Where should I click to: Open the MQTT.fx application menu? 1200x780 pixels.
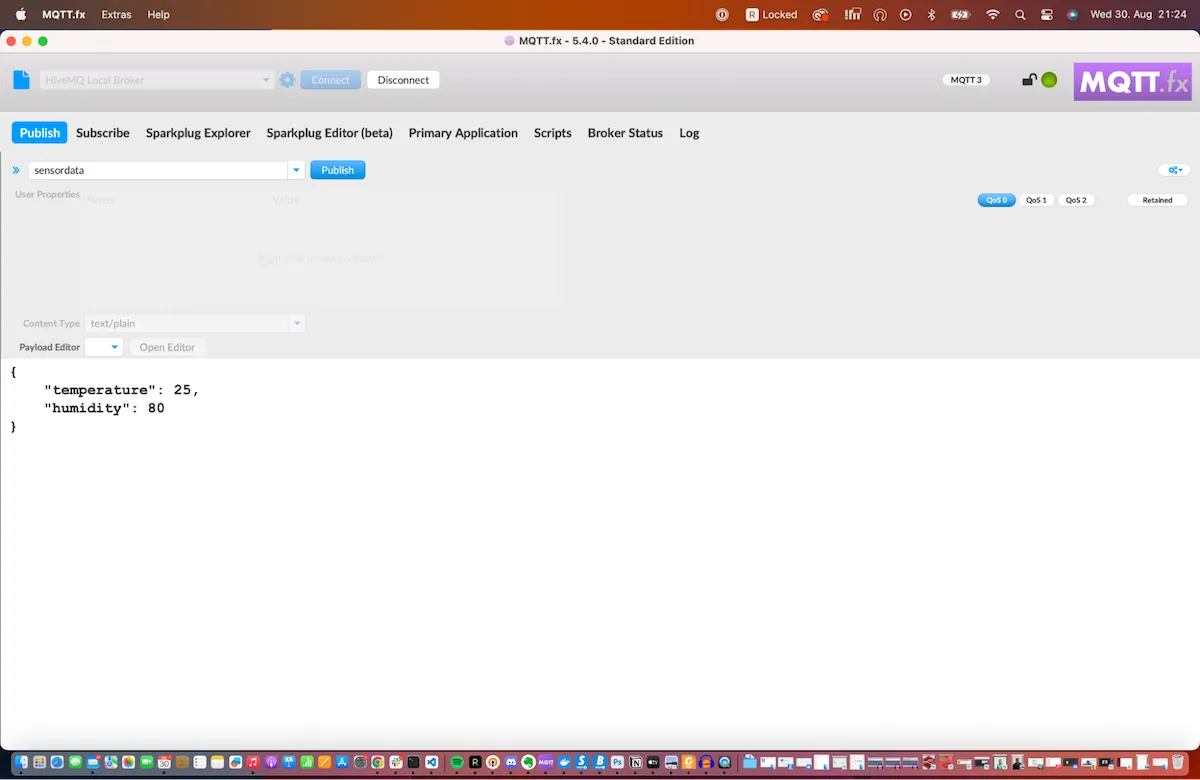(x=64, y=14)
